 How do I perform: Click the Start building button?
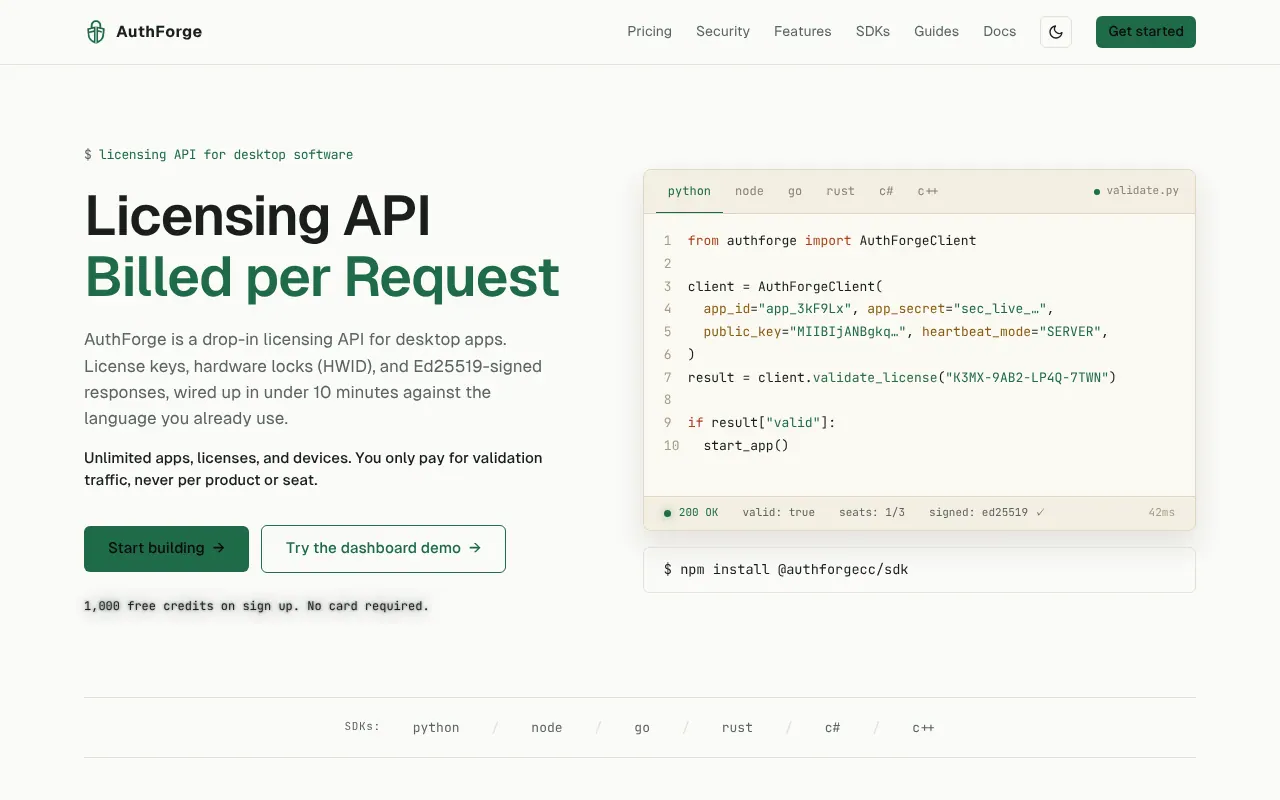[x=166, y=549]
